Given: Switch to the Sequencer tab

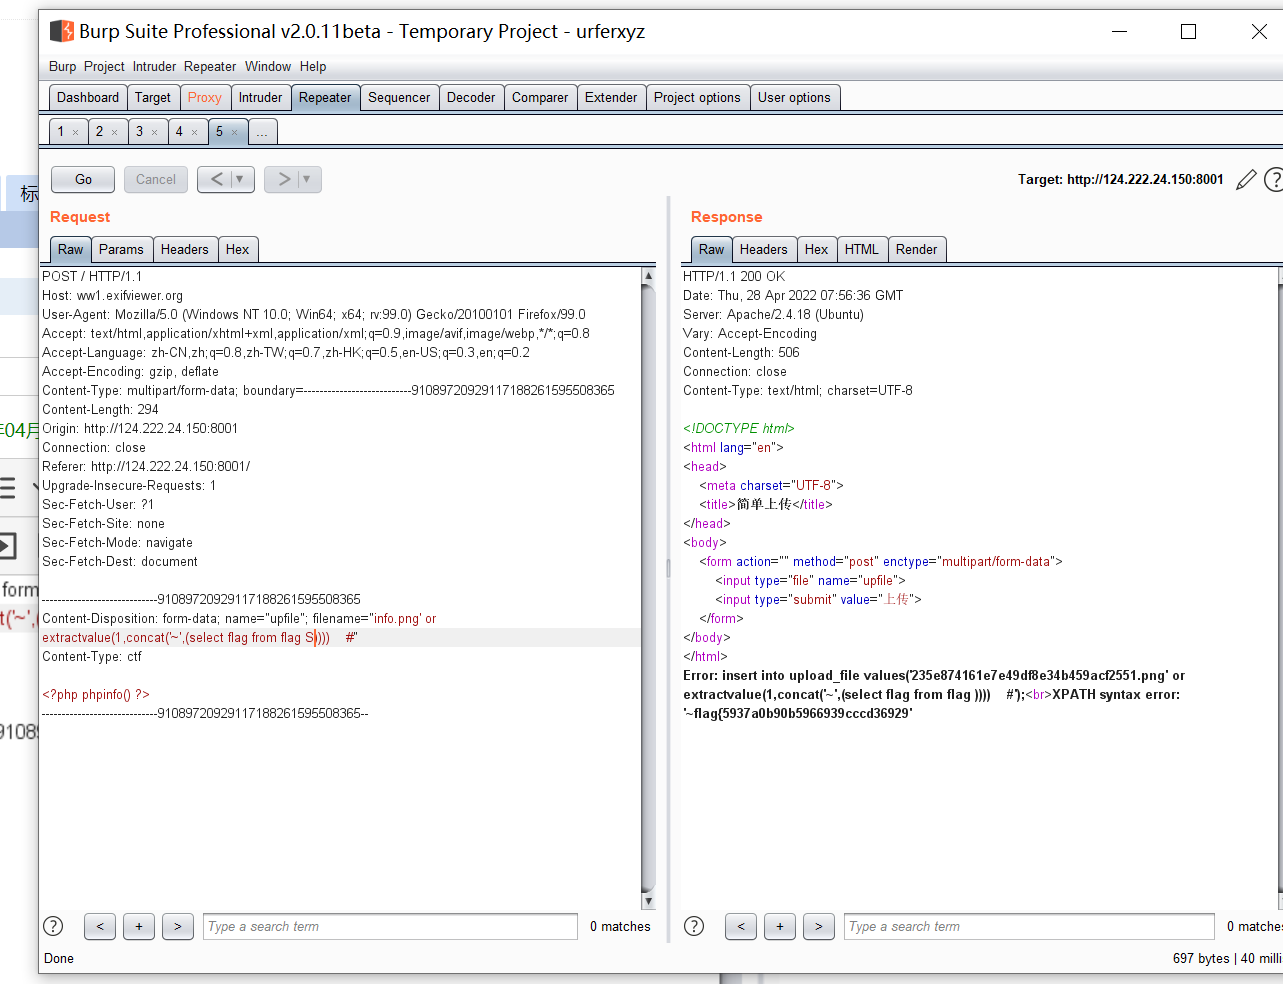Looking at the screenshot, I should coord(399,97).
